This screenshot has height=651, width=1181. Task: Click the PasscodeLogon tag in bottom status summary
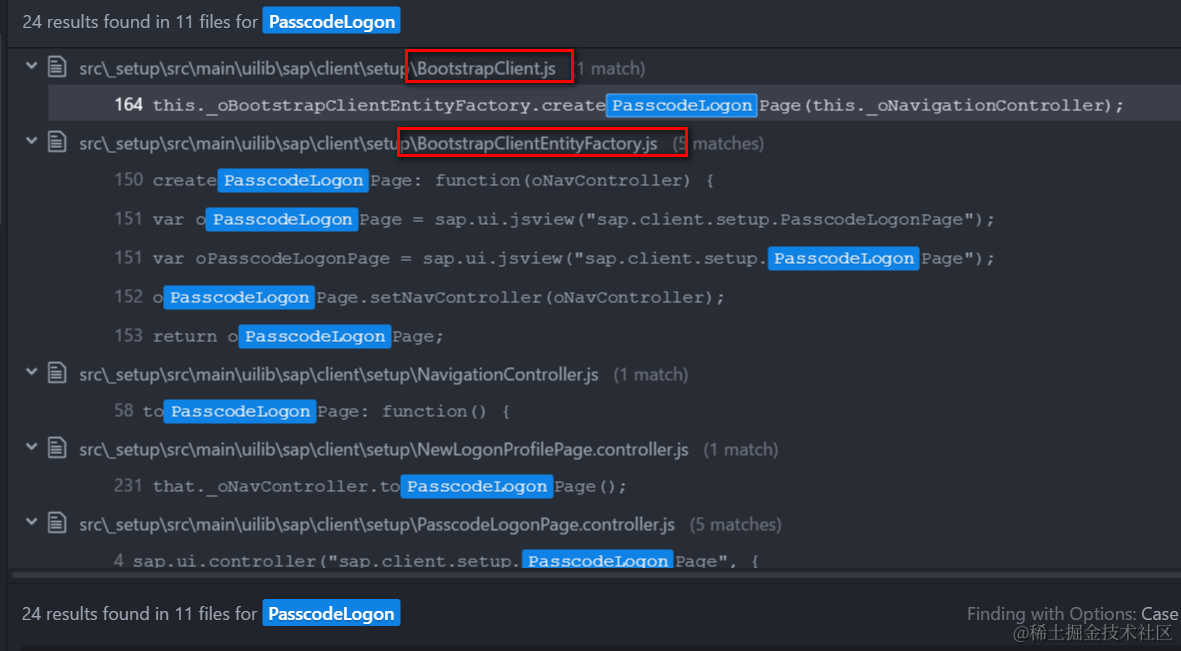[x=331, y=613]
